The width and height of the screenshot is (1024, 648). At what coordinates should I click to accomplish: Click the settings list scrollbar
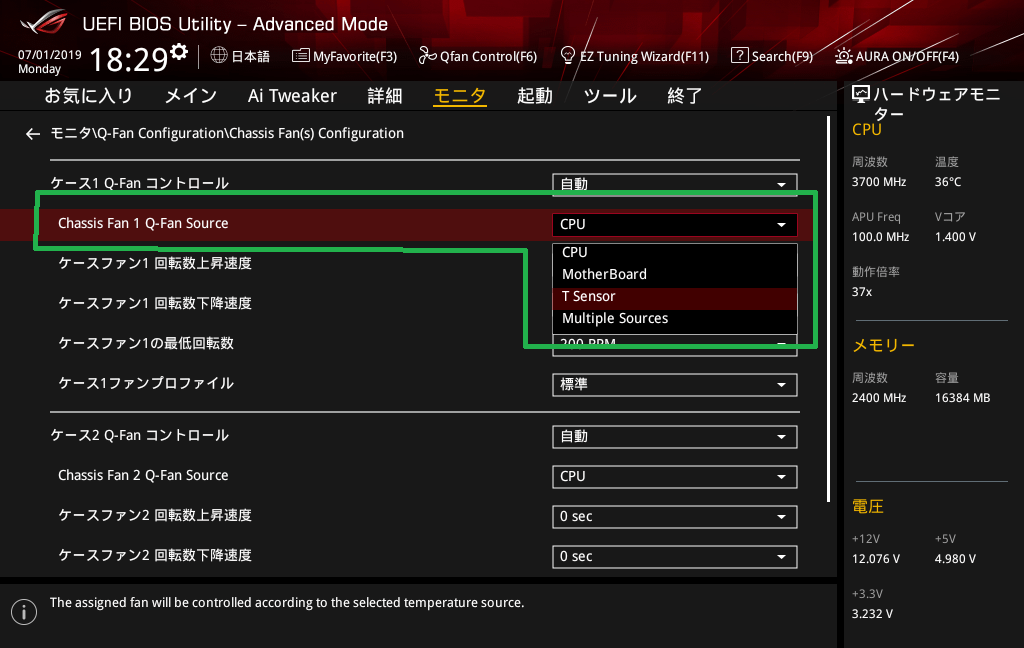(828, 309)
